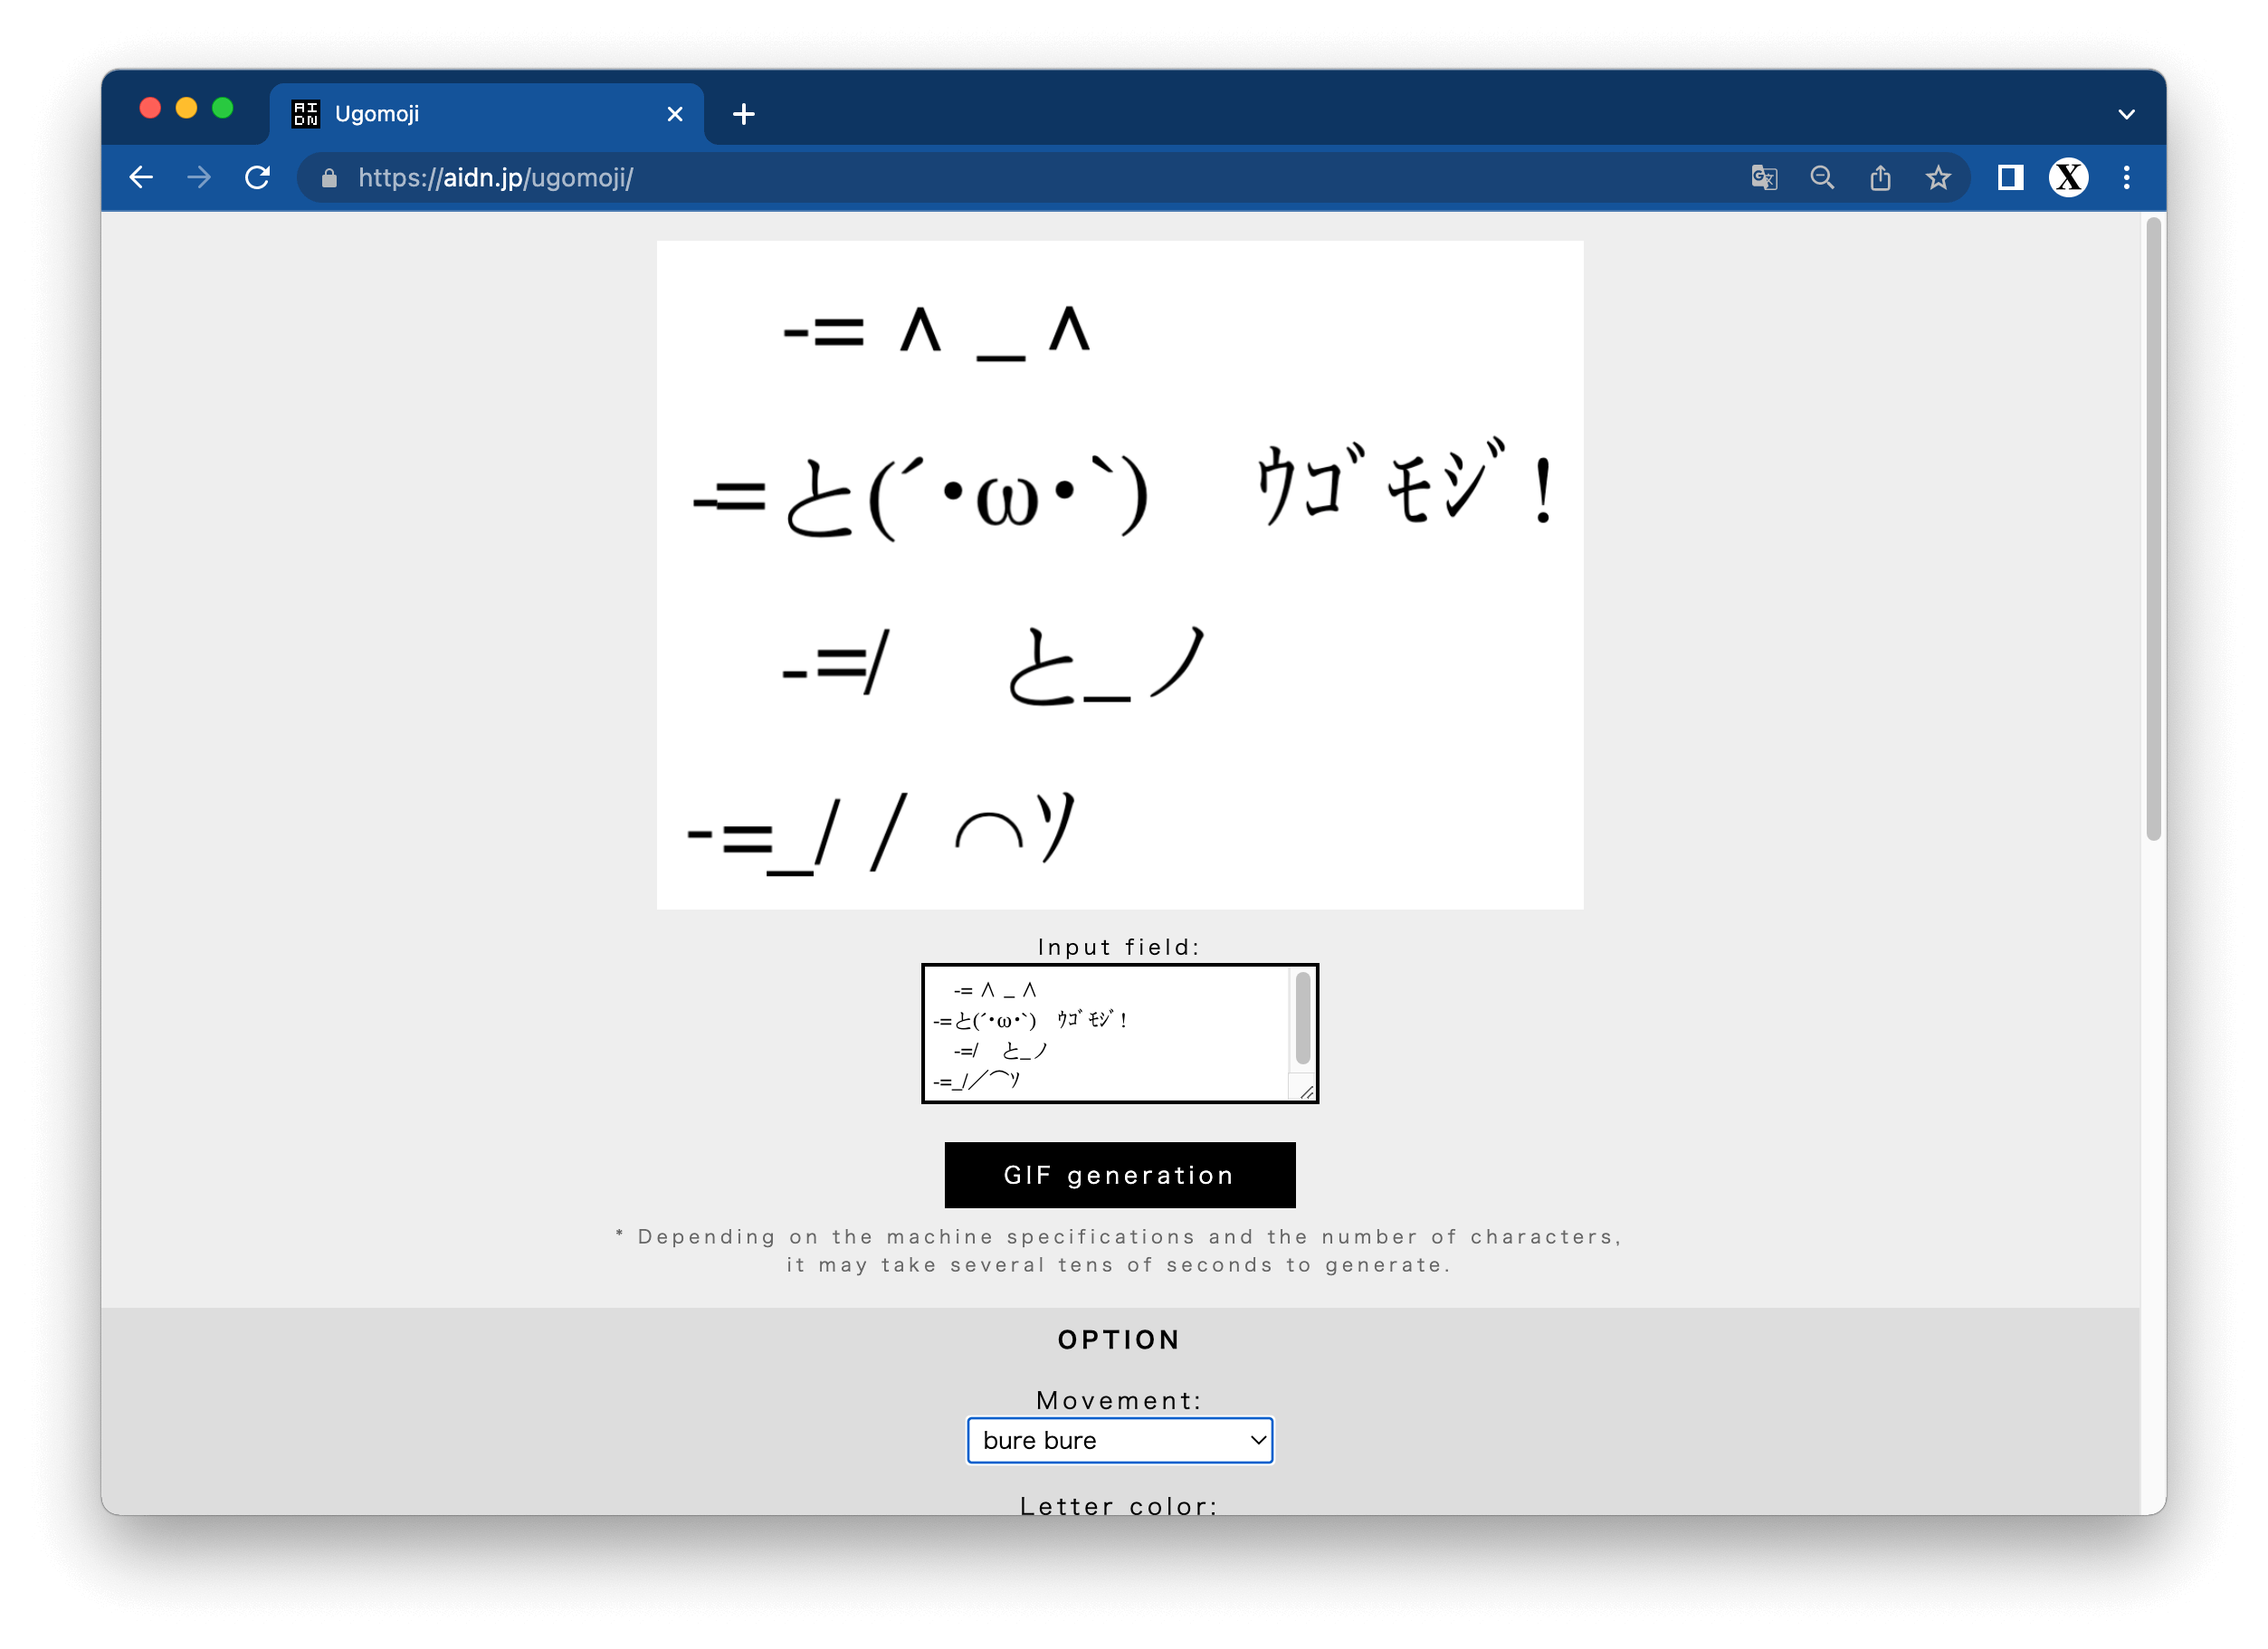Image resolution: width=2268 pixels, height=1649 pixels.
Task: Share this page via the share icon
Action: click(1880, 178)
